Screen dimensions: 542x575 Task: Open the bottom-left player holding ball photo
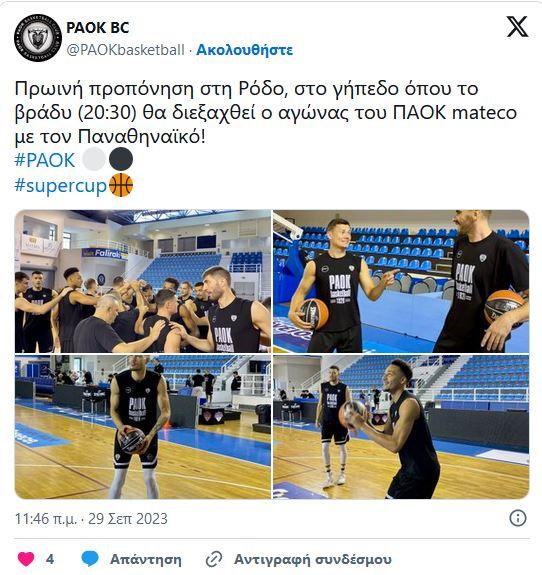pos(143,426)
